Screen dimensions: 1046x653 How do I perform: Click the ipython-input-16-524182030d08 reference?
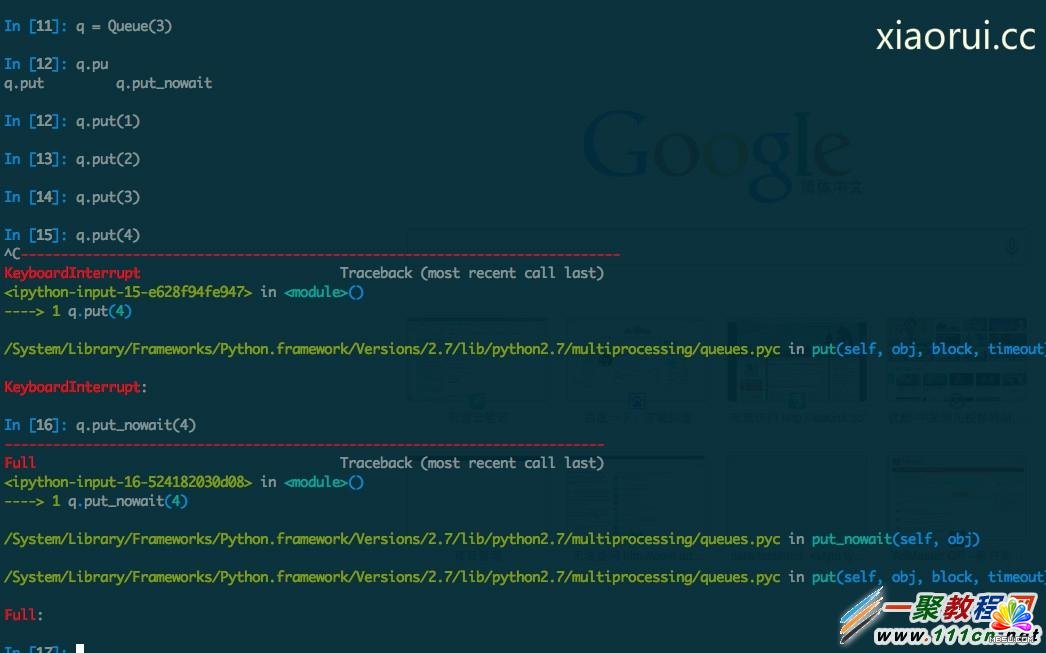pyautogui.click(x=128, y=482)
